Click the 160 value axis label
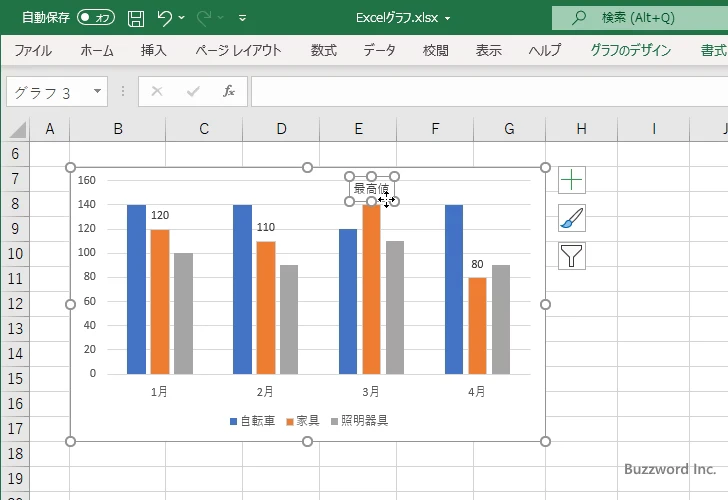 point(87,180)
